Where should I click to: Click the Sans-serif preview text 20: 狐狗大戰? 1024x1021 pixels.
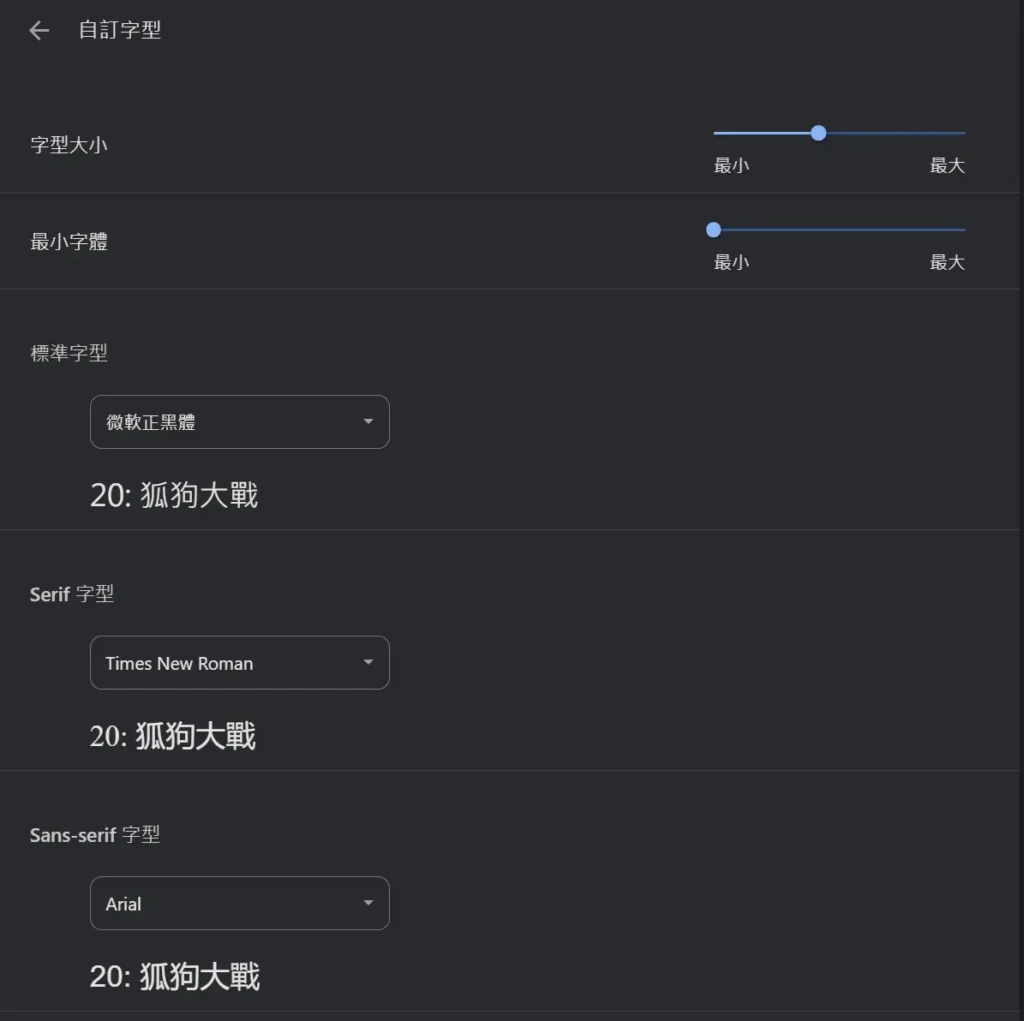173,977
